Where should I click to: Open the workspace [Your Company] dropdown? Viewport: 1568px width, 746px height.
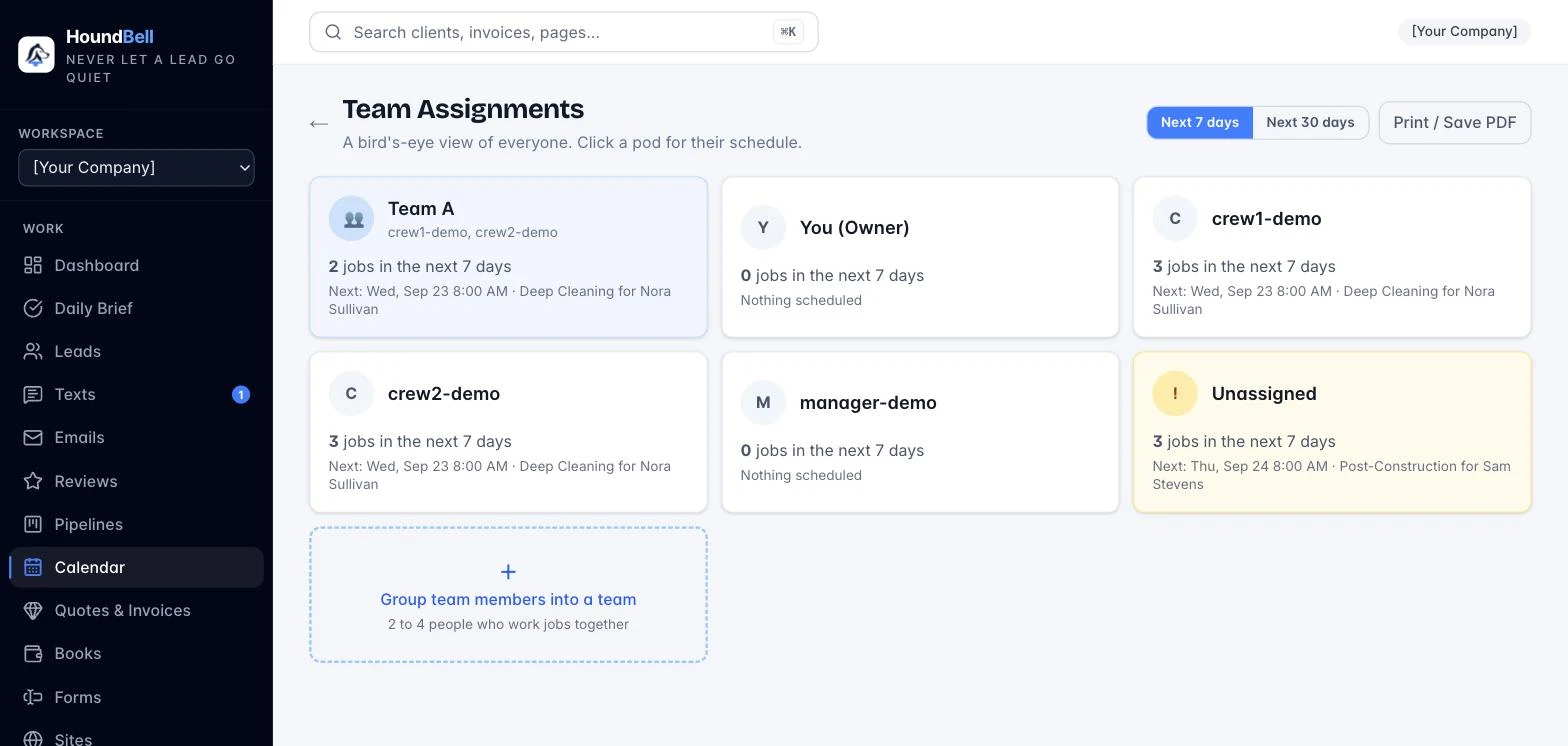(136, 167)
